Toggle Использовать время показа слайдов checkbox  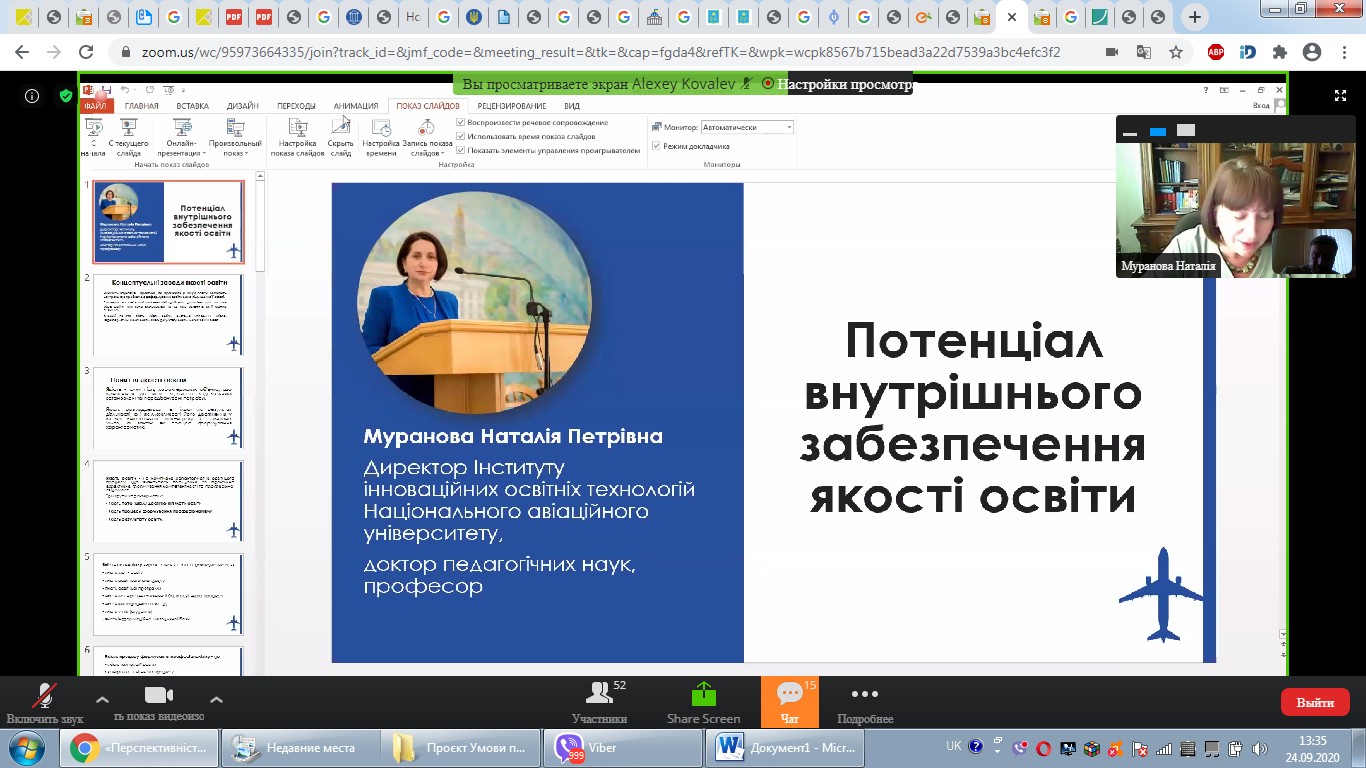pyautogui.click(x=461, y=136)
